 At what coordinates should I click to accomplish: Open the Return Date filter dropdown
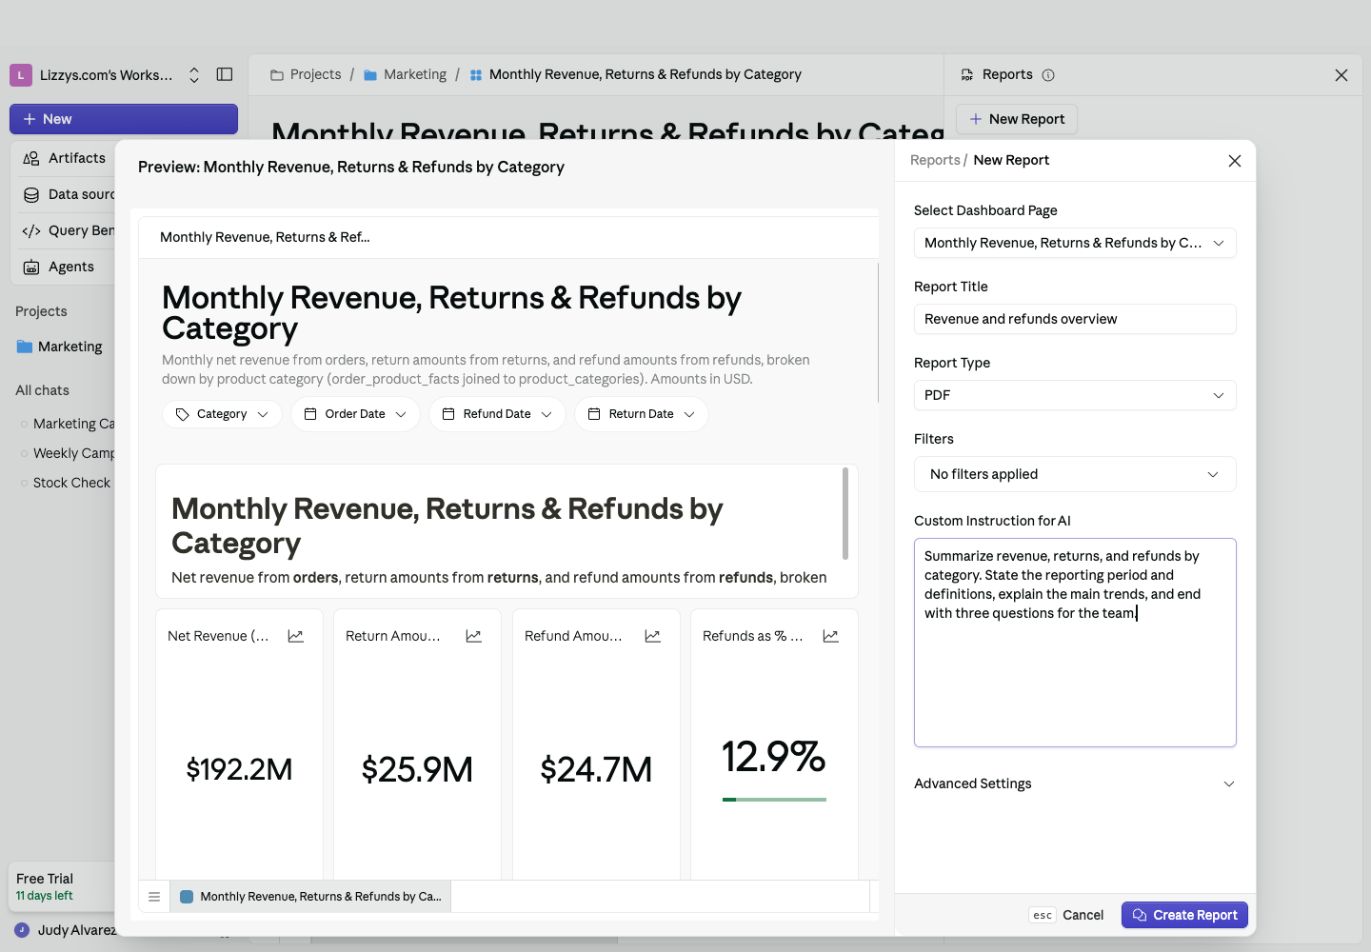click(x=641, y=414)
